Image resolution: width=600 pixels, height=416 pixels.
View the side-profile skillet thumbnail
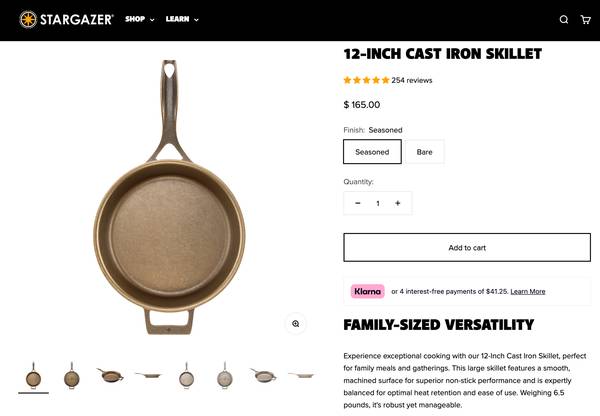[148, 376]
